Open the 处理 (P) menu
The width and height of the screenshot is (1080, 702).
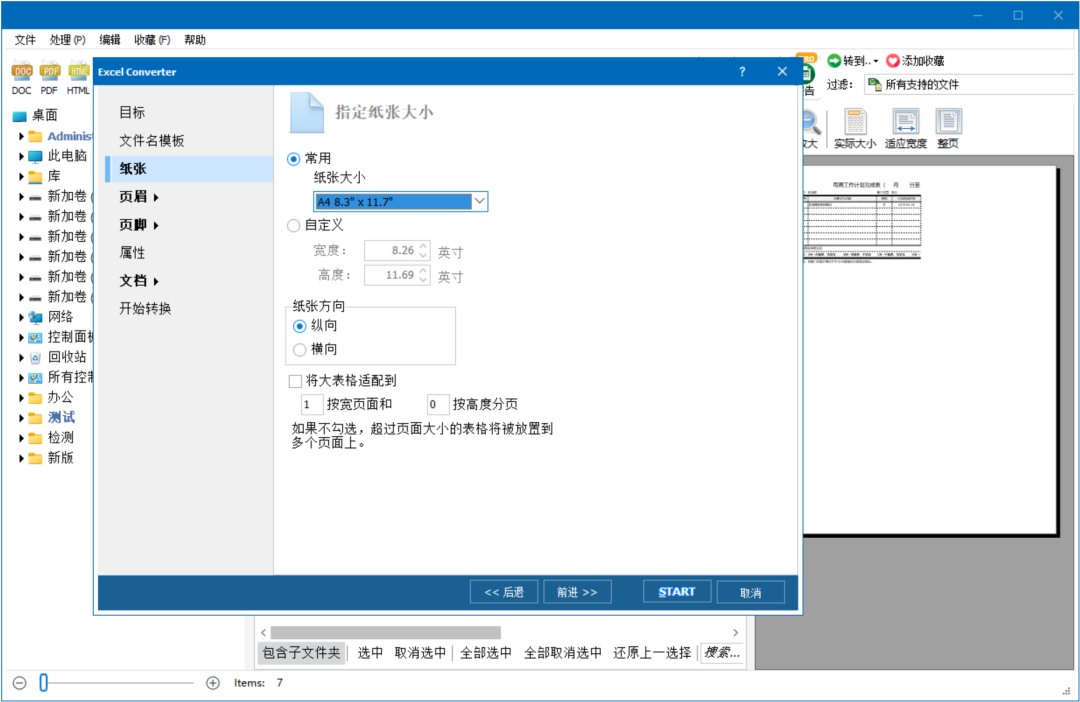(68, 40)
